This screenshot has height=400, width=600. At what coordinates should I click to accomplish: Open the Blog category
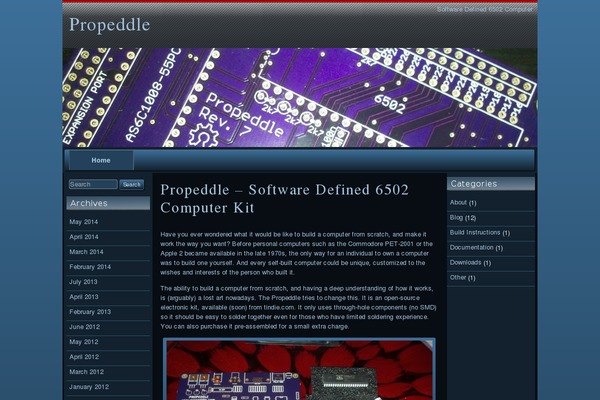click(x=456, y=217)
